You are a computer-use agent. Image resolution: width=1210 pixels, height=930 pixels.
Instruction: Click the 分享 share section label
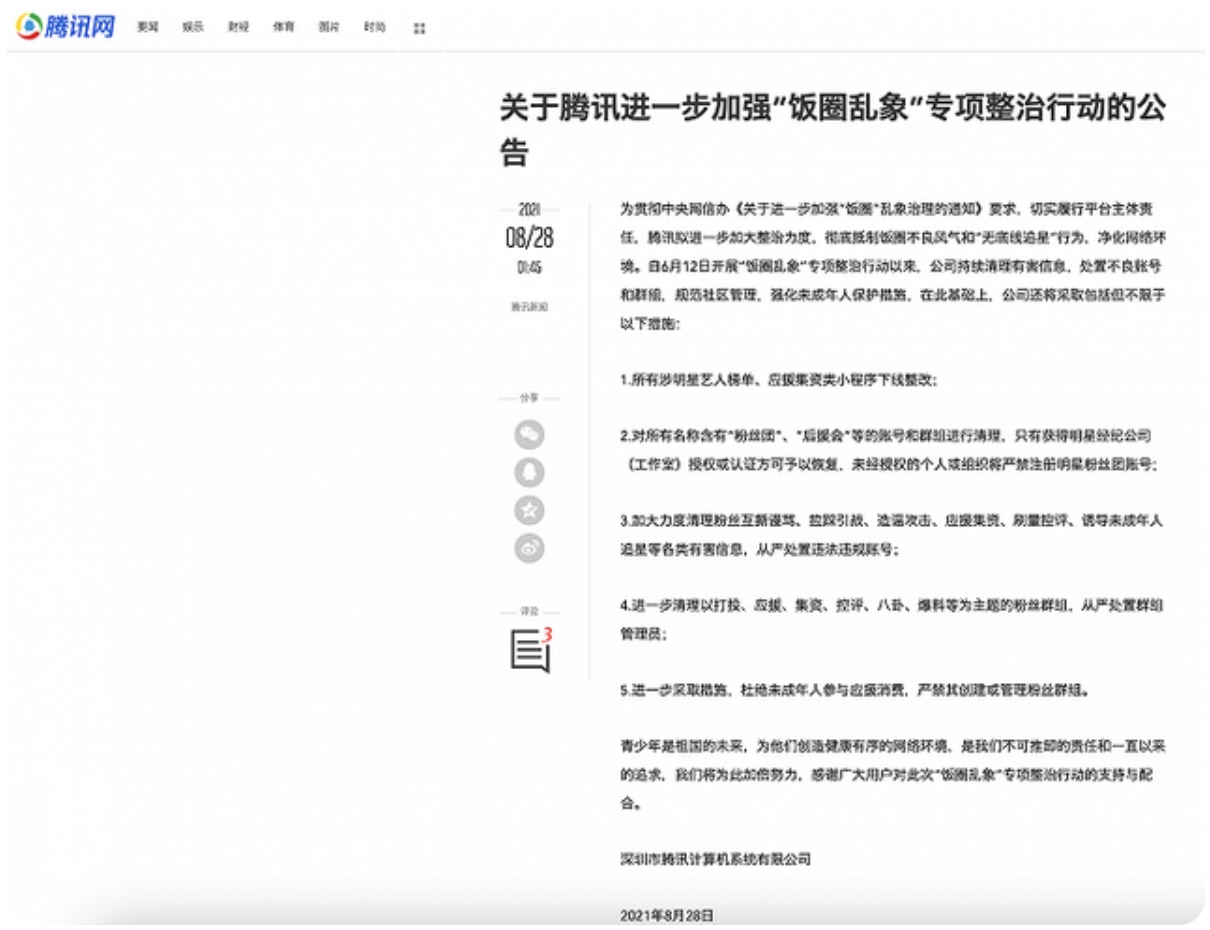tap(529, 398)
